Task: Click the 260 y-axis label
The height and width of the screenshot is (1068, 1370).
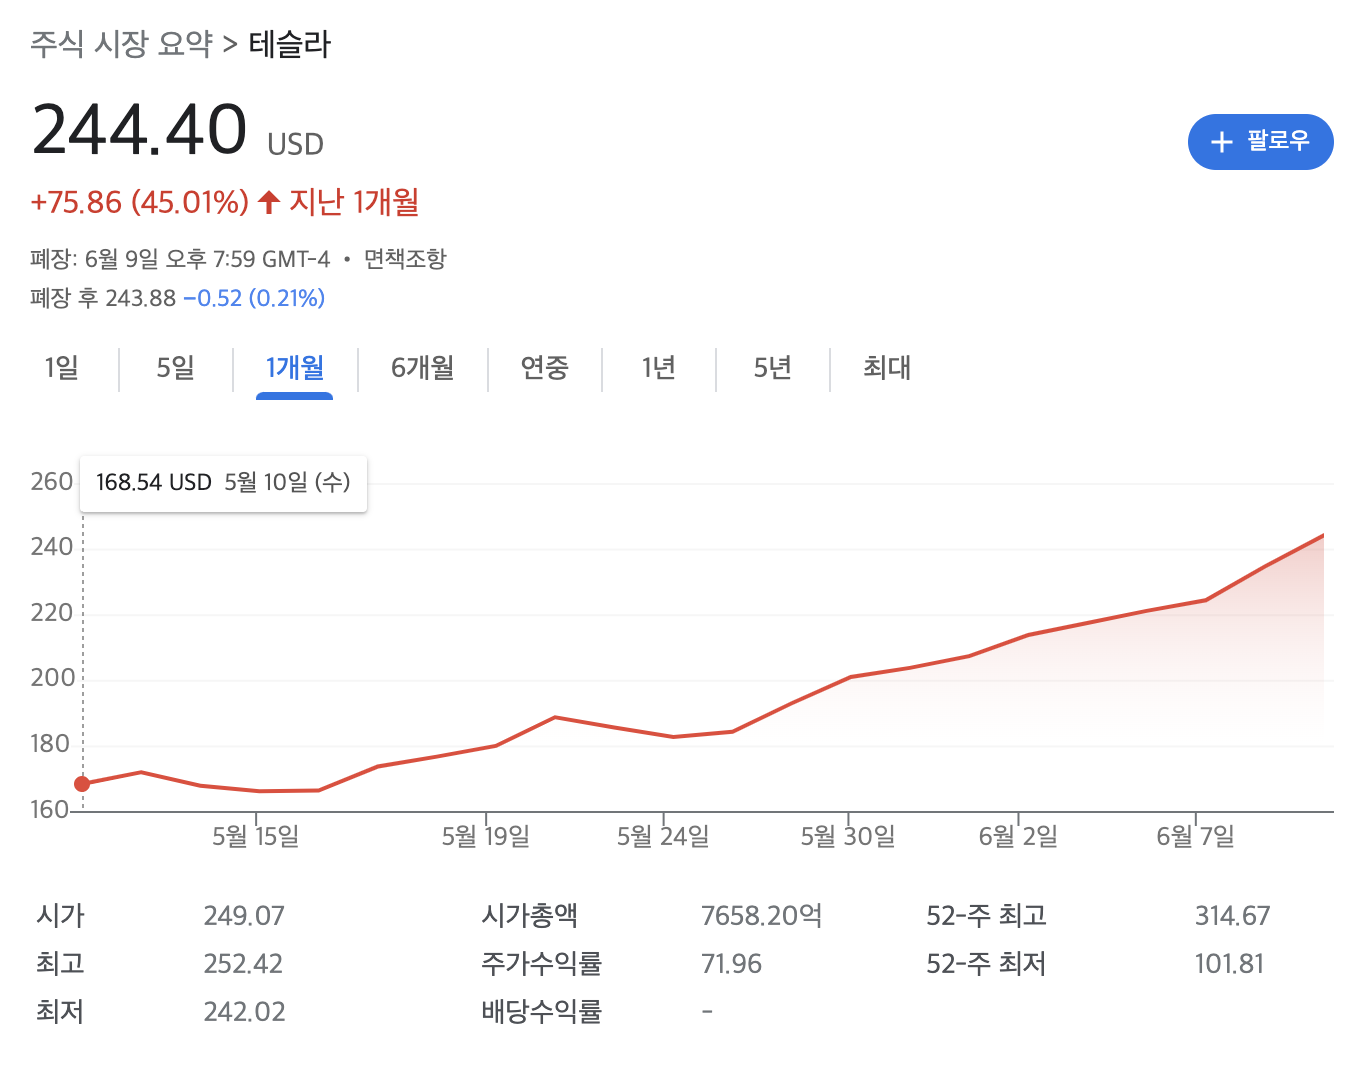Action: (x=52, y=482)
